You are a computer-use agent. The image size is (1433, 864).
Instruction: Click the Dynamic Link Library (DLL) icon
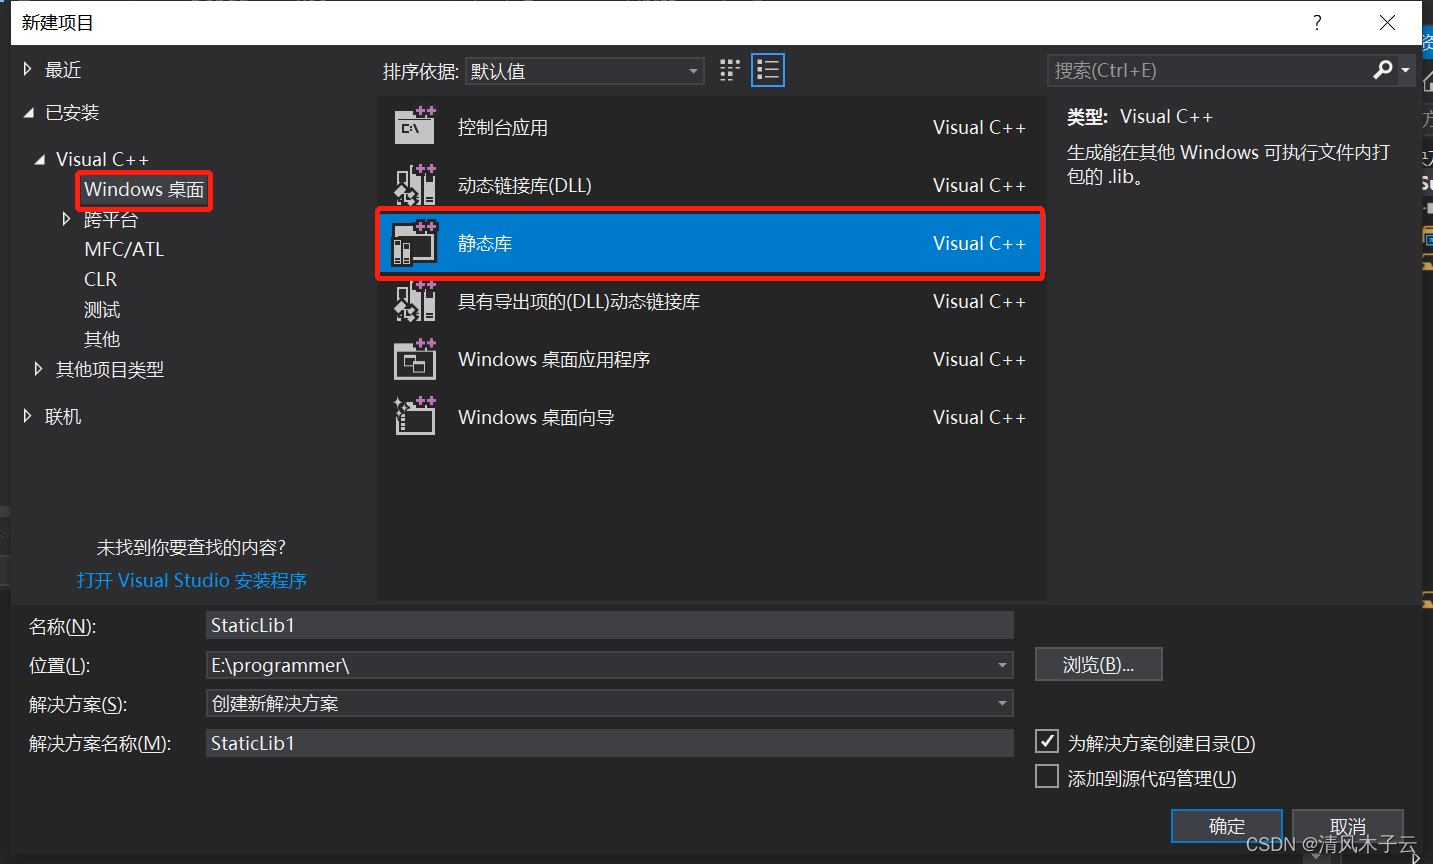(x=415, y=185)
